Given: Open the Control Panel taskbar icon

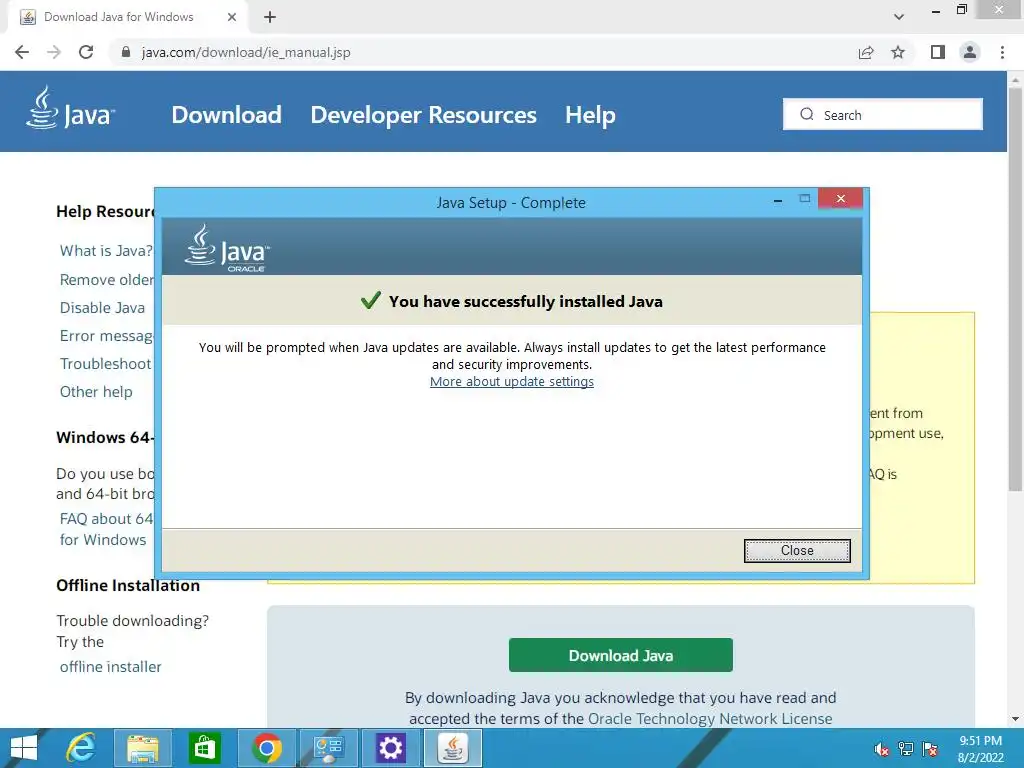Looking at the screenshot, I should [328, 748].
